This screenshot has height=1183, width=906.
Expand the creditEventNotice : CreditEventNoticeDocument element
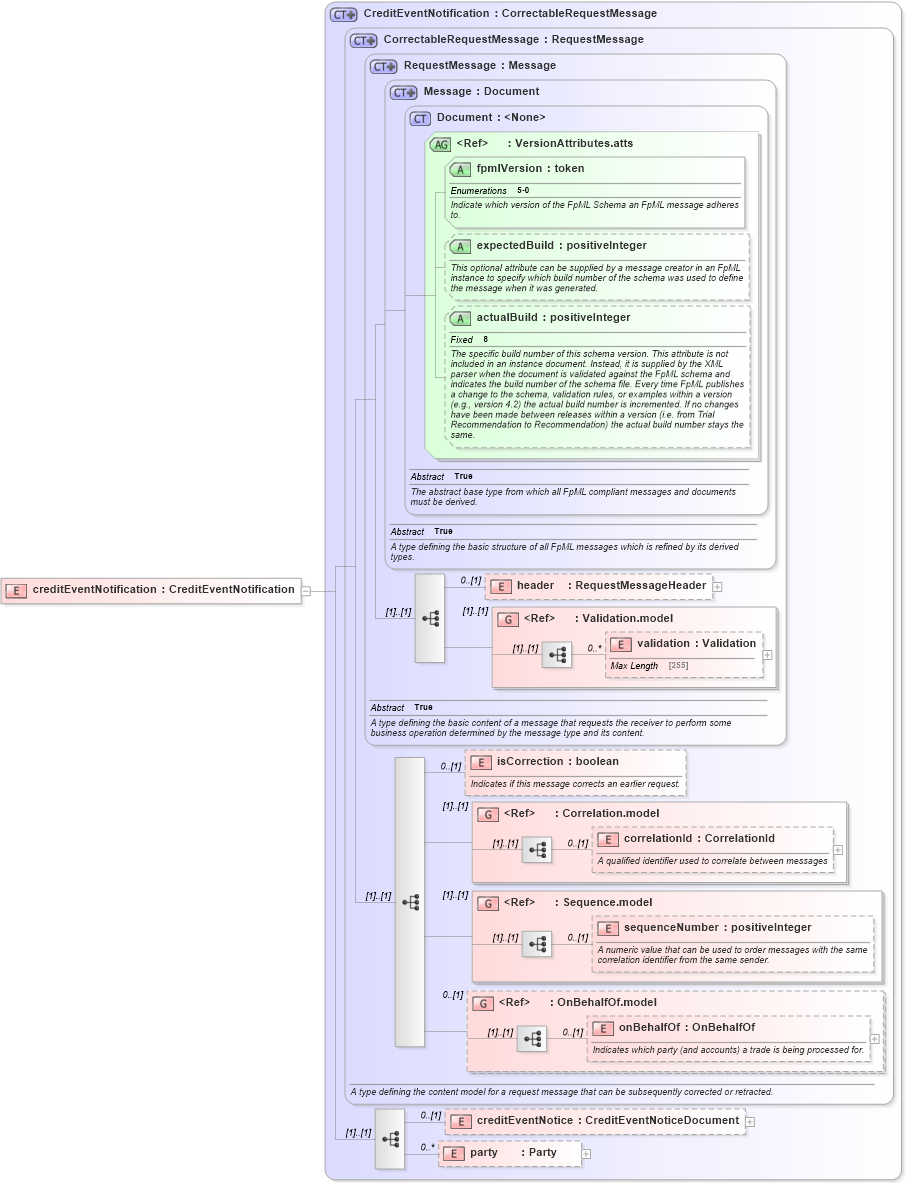[750, 1122]
